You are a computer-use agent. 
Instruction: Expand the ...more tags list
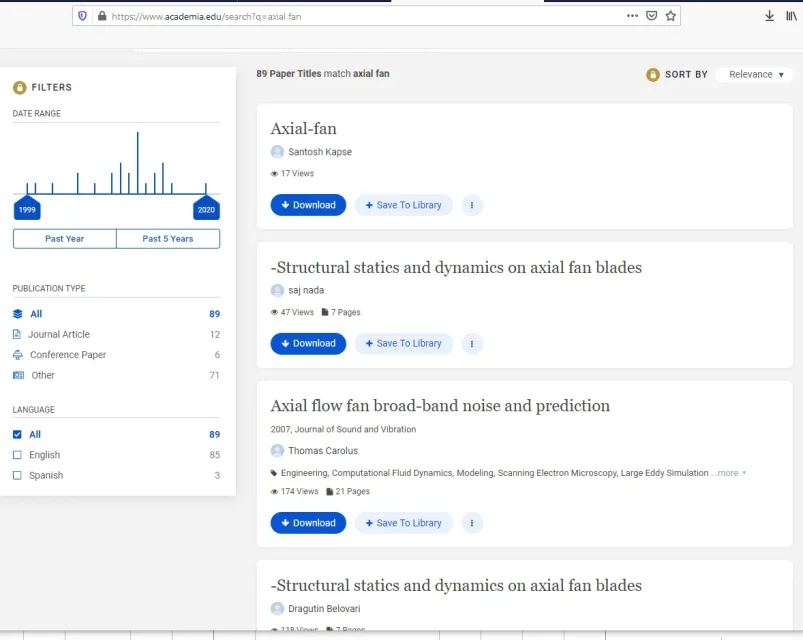pyautogui.click(x=728, y=473)
